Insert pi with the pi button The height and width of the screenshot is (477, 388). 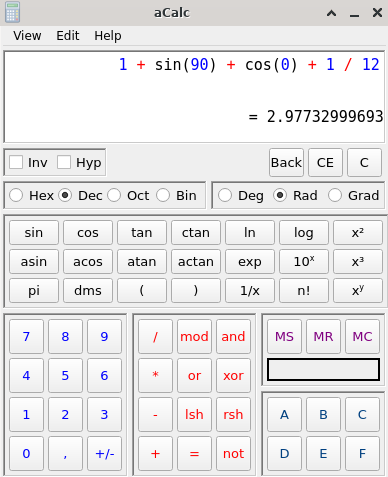[x=34, y=291]
